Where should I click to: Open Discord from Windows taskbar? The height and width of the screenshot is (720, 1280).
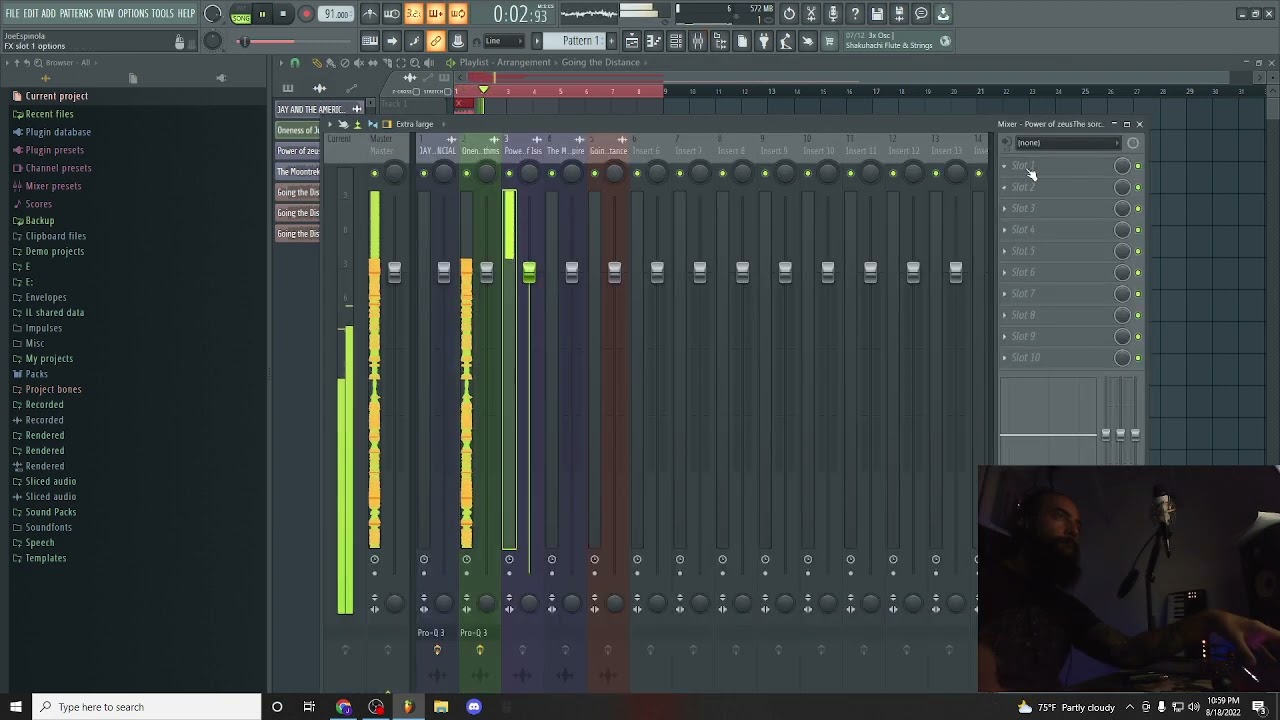point(474,707)
